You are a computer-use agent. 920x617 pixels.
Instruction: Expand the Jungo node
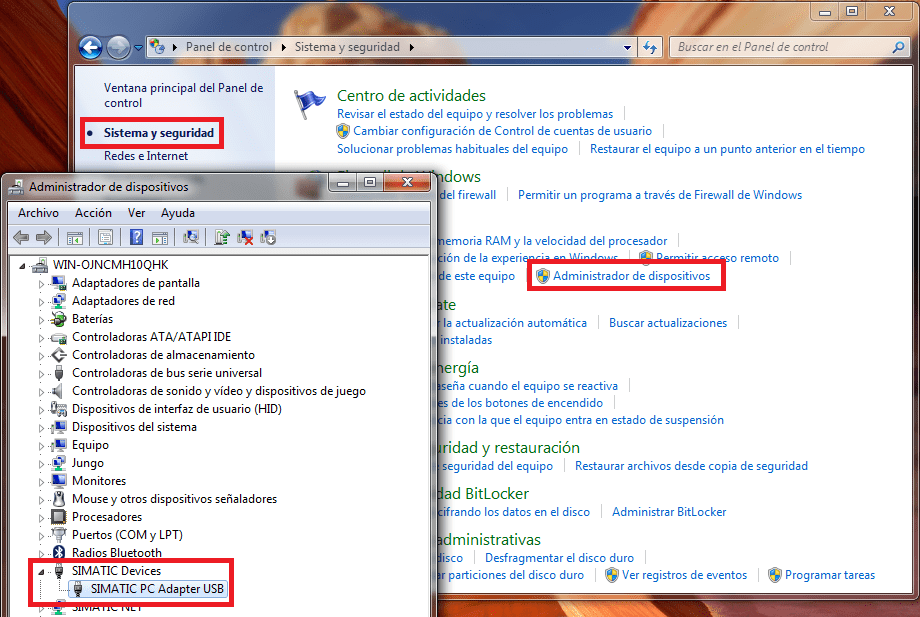pos(42,464)
